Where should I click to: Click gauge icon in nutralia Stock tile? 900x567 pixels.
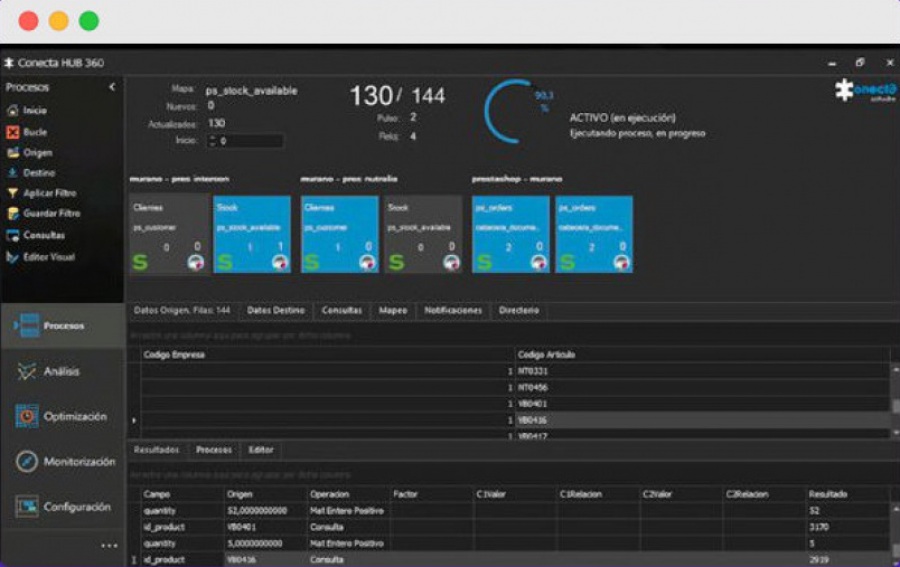point(451,263)
